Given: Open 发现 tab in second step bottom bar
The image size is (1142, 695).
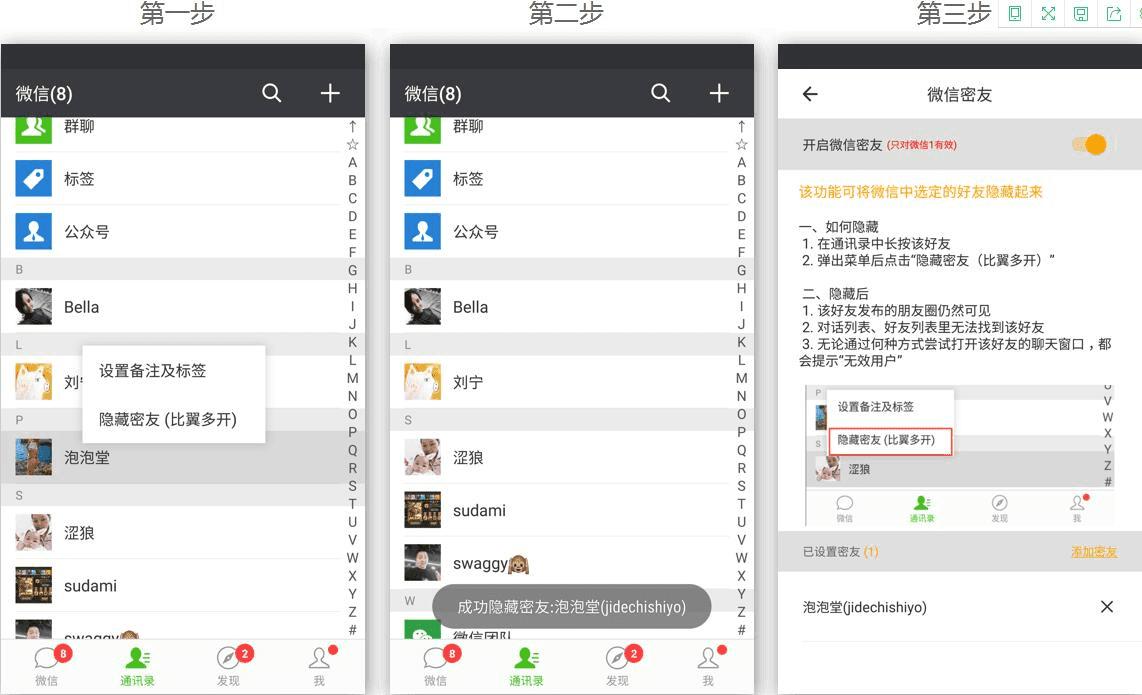Looking at the screenshot, I should click(618, 666).
